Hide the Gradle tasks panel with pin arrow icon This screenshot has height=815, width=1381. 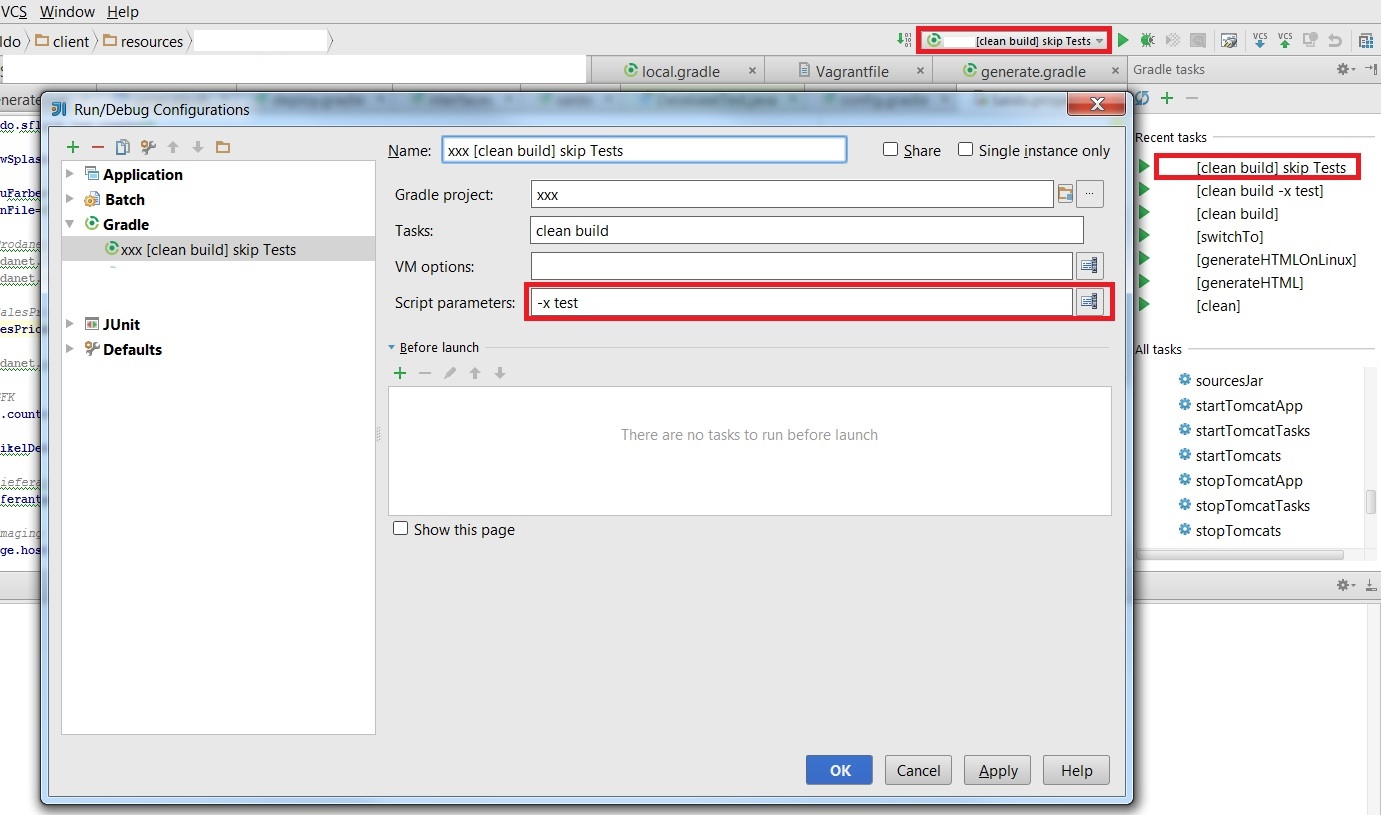[x=1370, y=69]
